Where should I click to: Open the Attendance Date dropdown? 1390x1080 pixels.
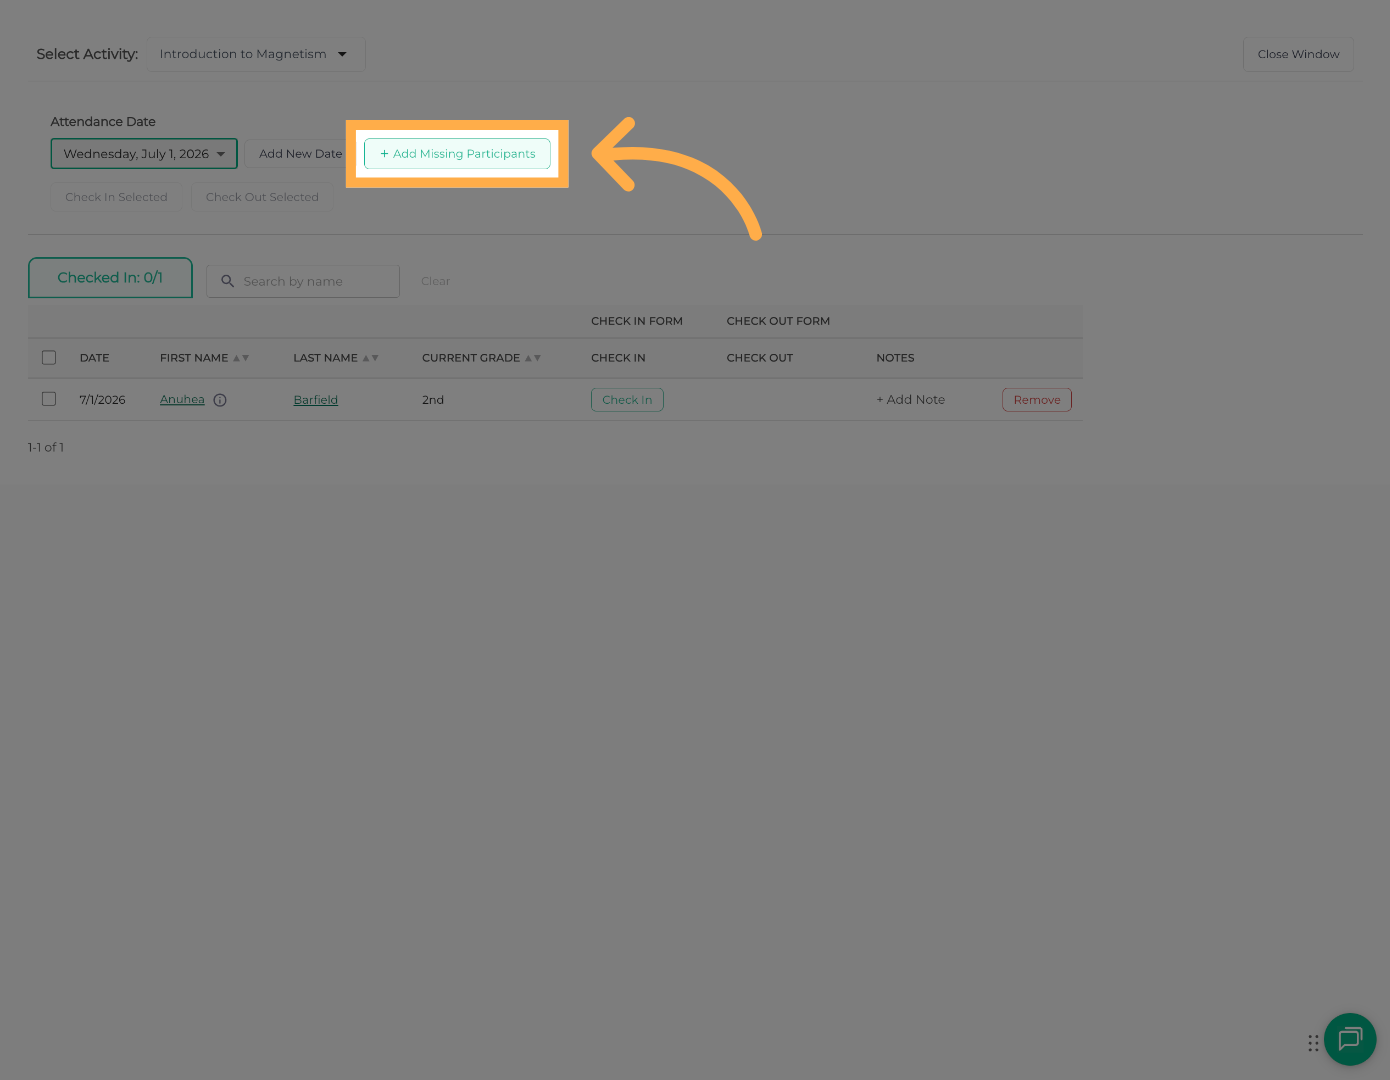(144, 154)
